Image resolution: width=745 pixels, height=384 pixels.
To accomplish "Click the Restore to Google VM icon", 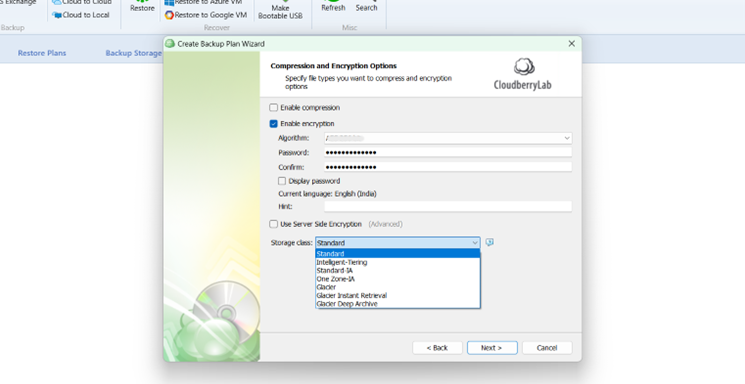I will tap(169, 15).
